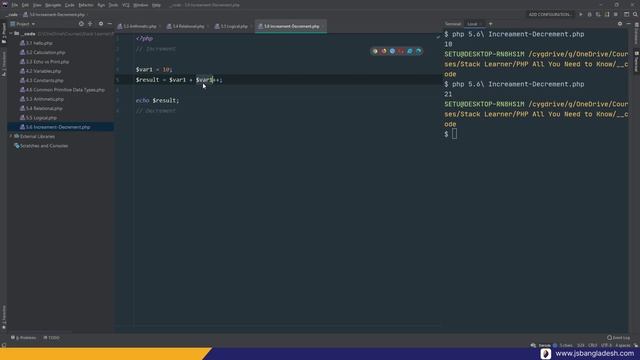Add new terminal session with plus icon
Screen dimensions: 640x360
click(490, 24)
